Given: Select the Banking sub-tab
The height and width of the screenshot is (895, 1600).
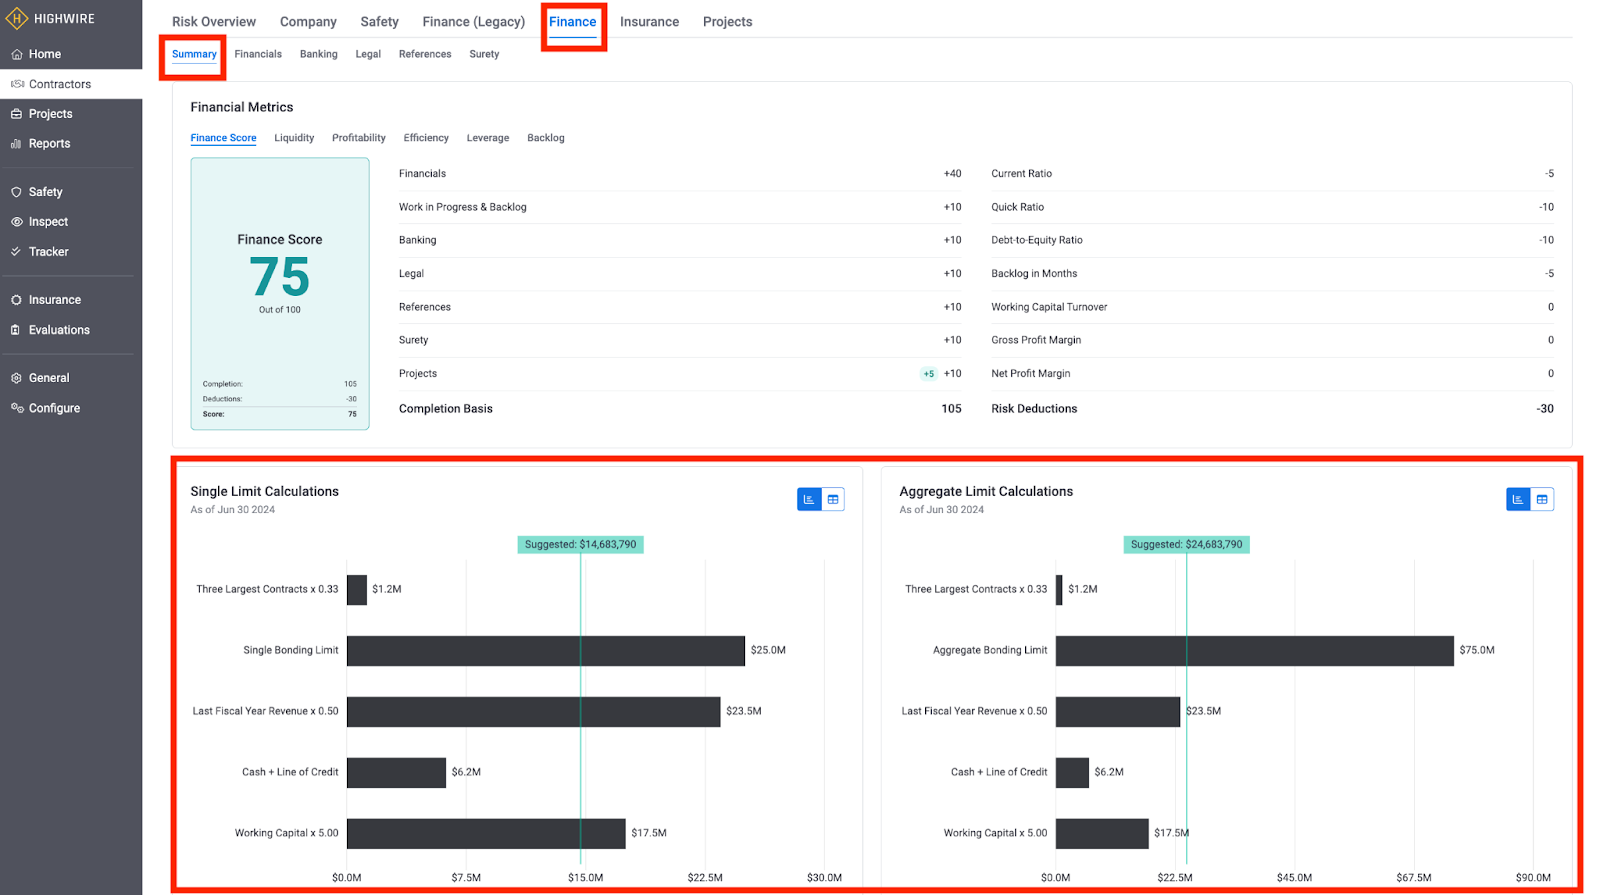Looking at the screenshot, I should (x=318, y=54).
